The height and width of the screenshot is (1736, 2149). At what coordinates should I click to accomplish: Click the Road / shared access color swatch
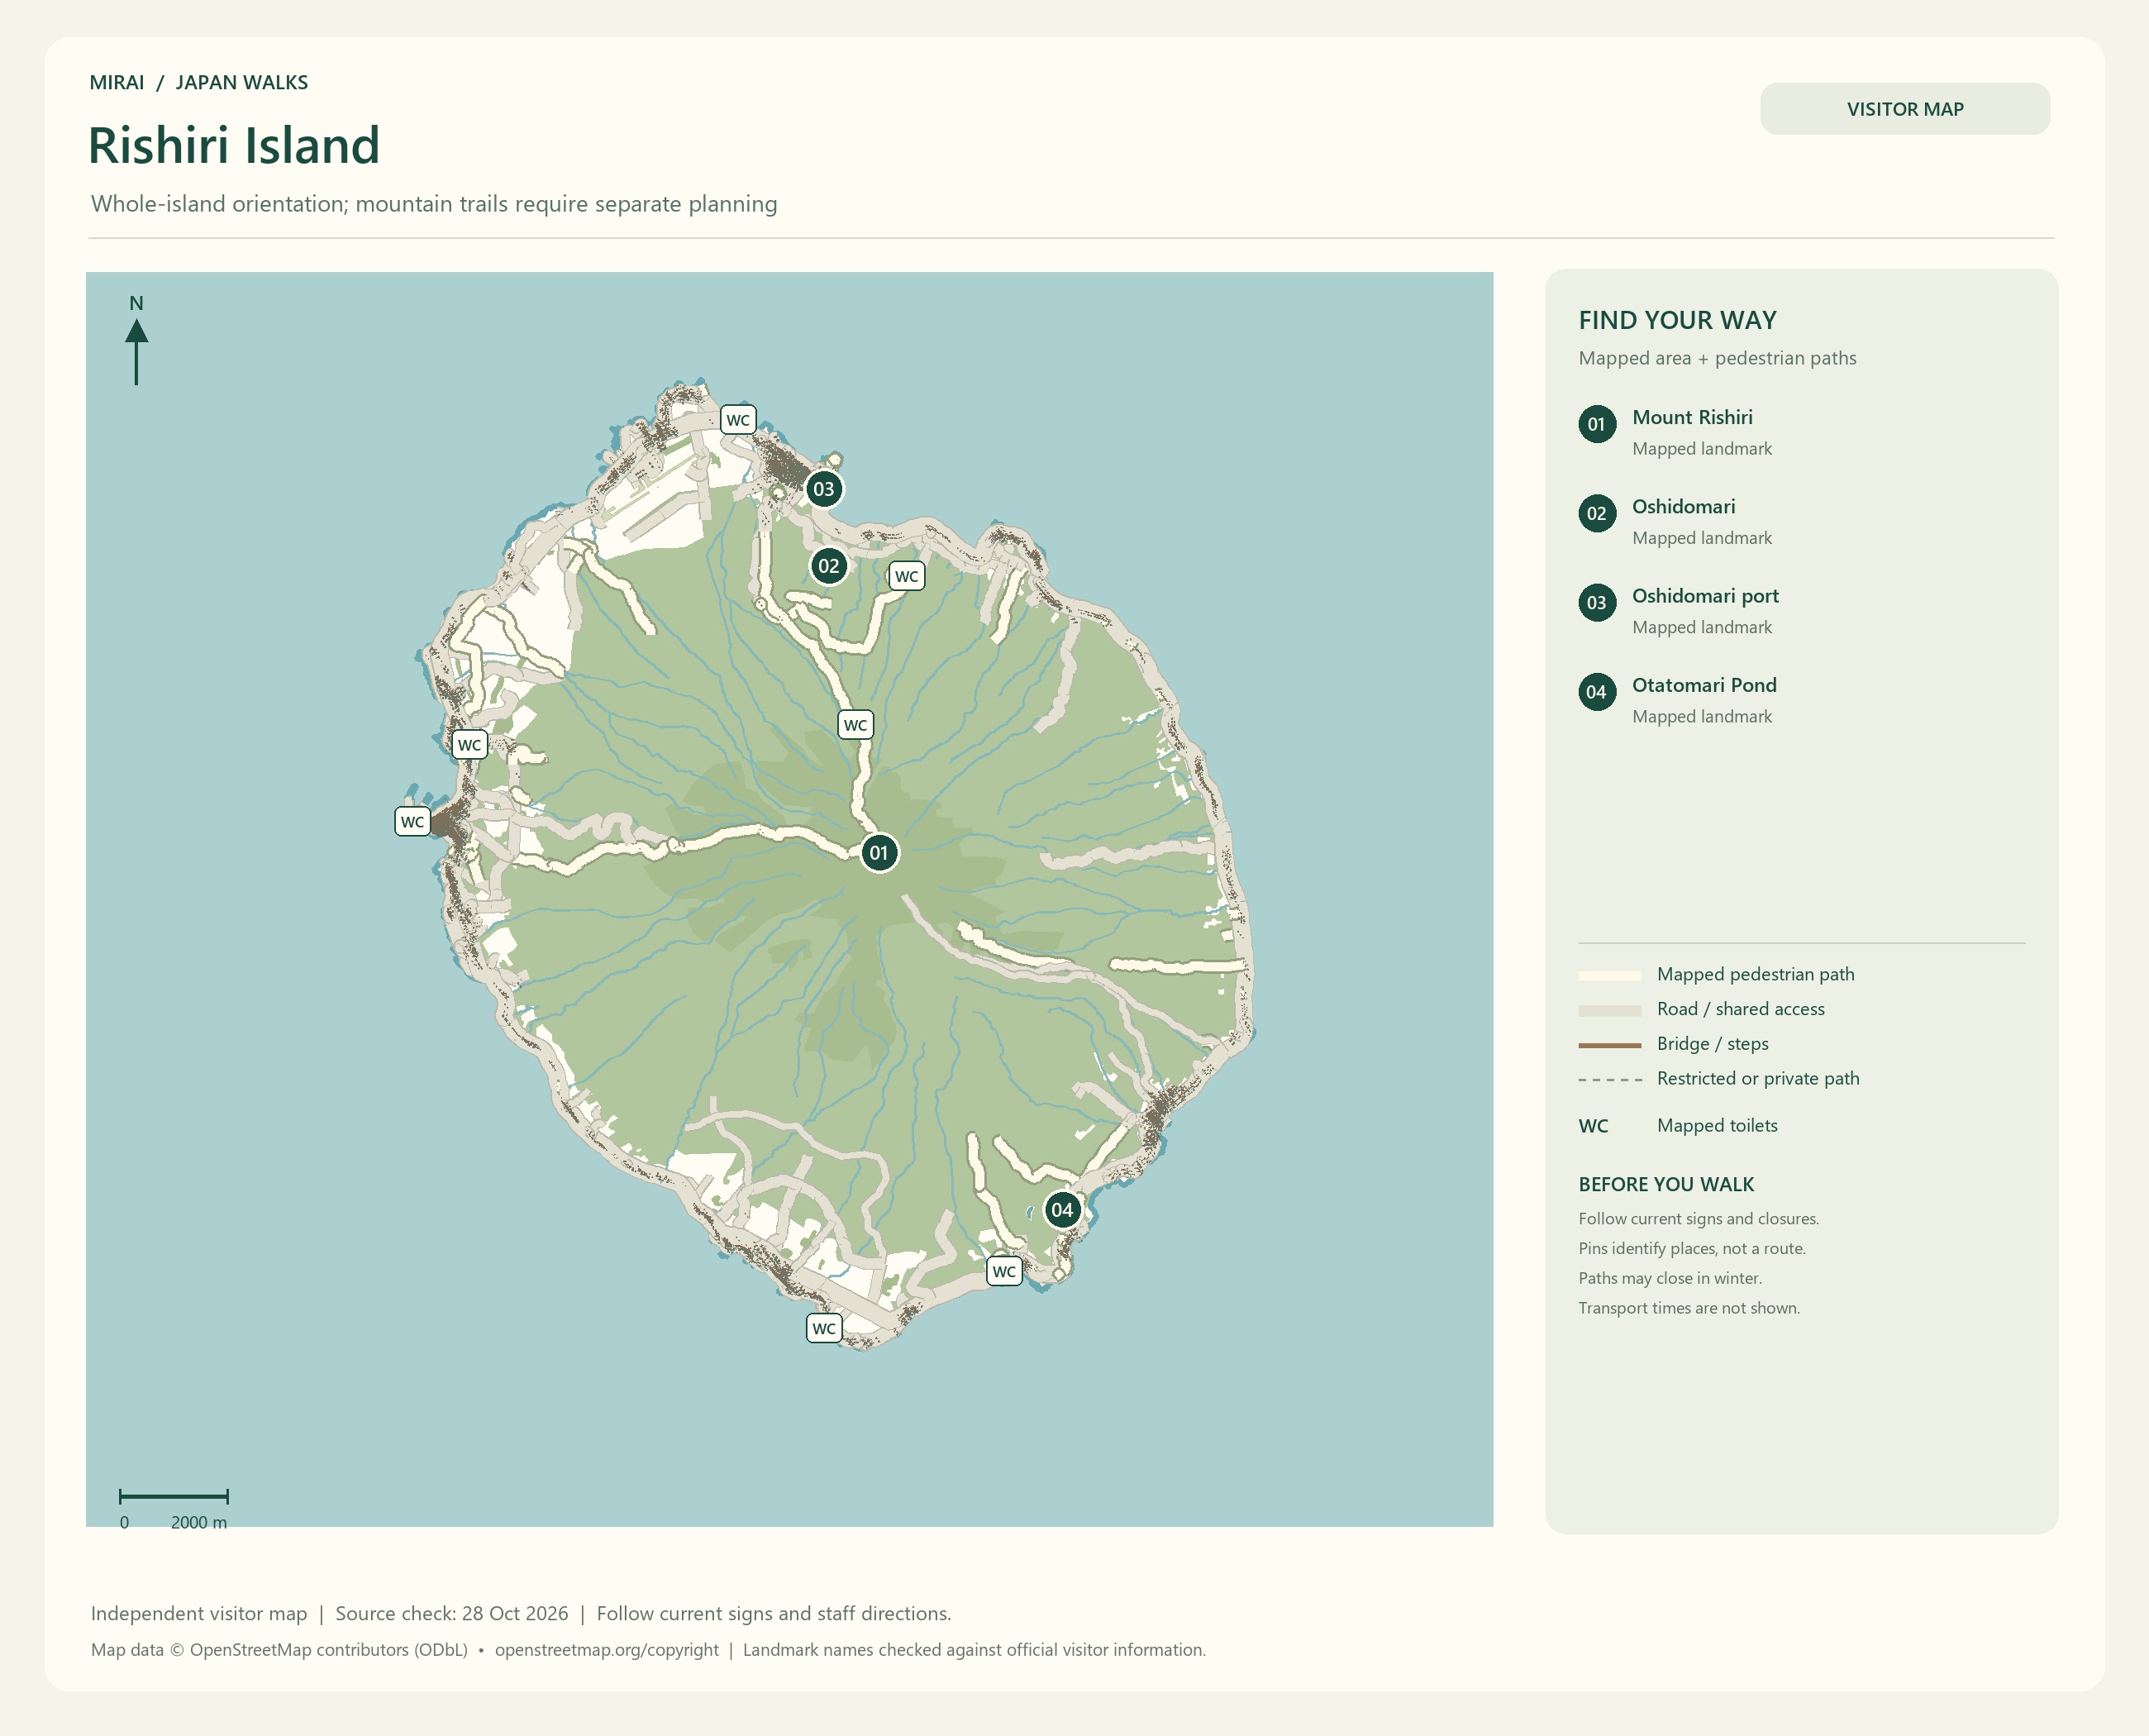click(x=1610, y=1010)
